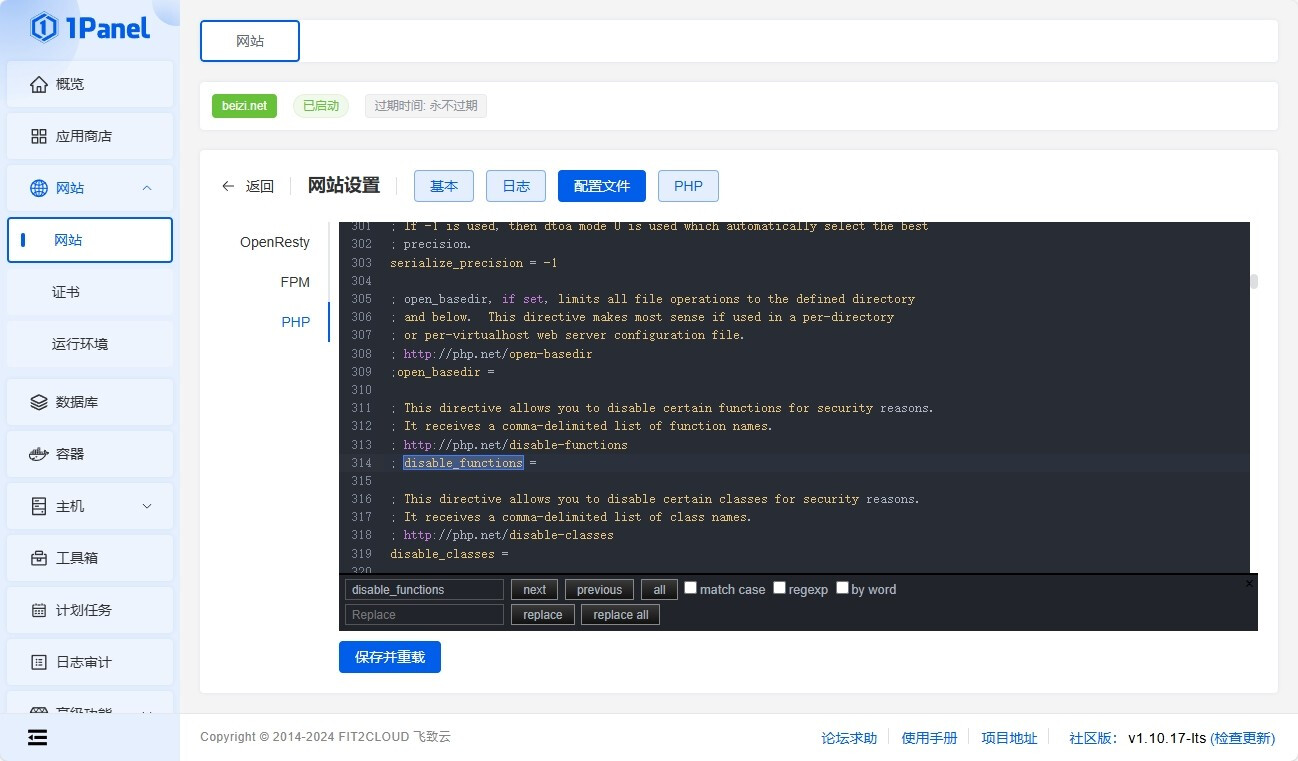This screenshot has width=1298, height=761.
Task: Click the back arrow to return
Action: click(x=228, y=186)
